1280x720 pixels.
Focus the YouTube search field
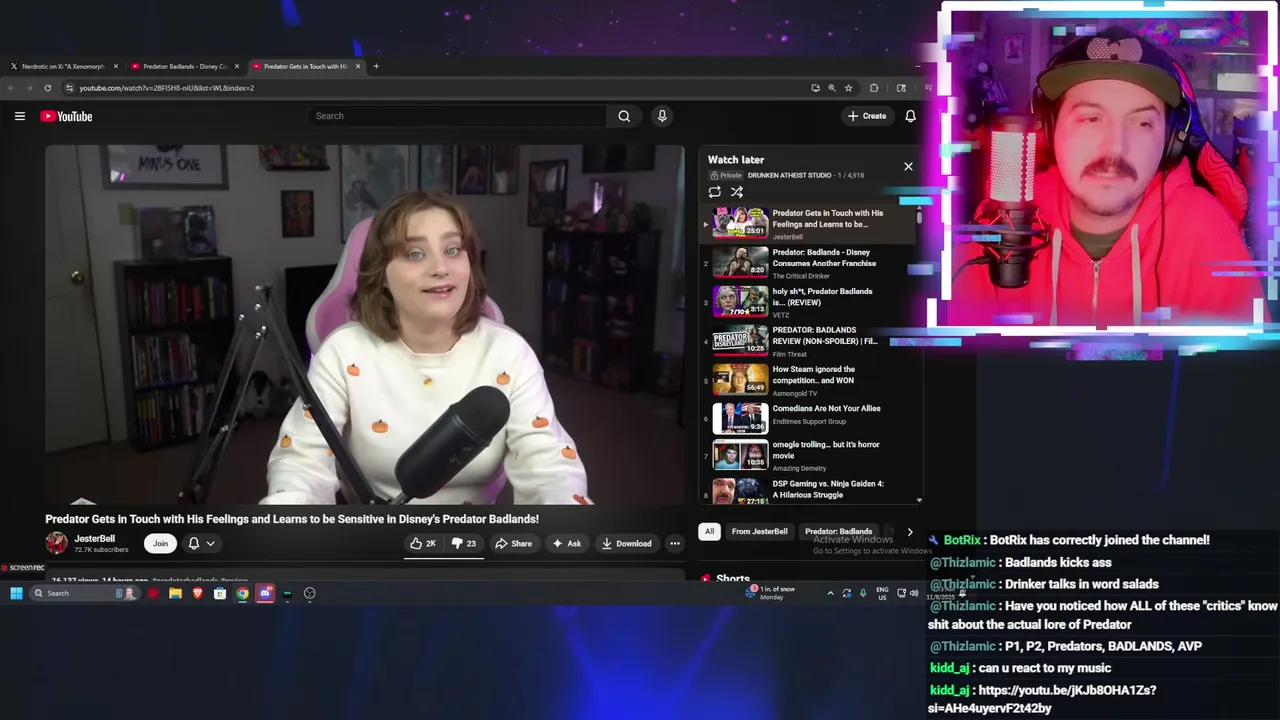point(458,116)
